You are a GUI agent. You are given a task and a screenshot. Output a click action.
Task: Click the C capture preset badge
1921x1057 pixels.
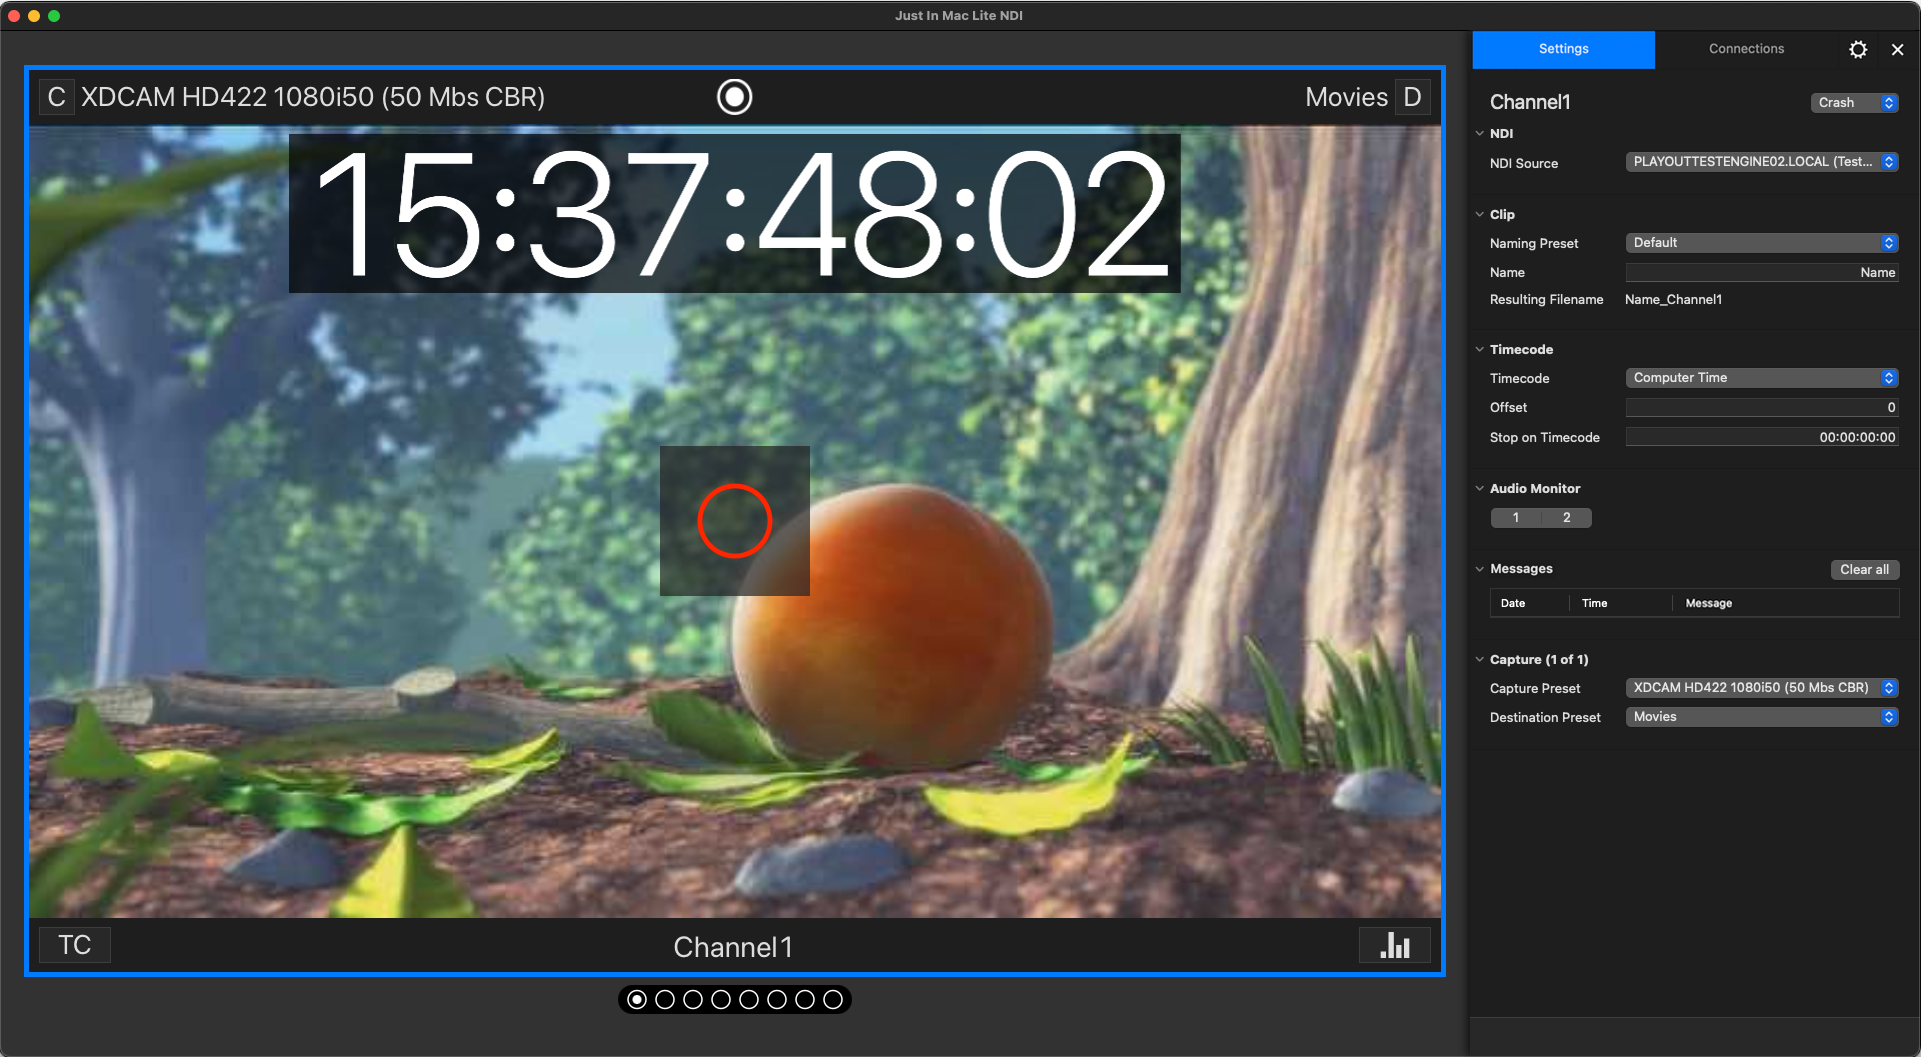pyautogui.click(x=57, y=97)
